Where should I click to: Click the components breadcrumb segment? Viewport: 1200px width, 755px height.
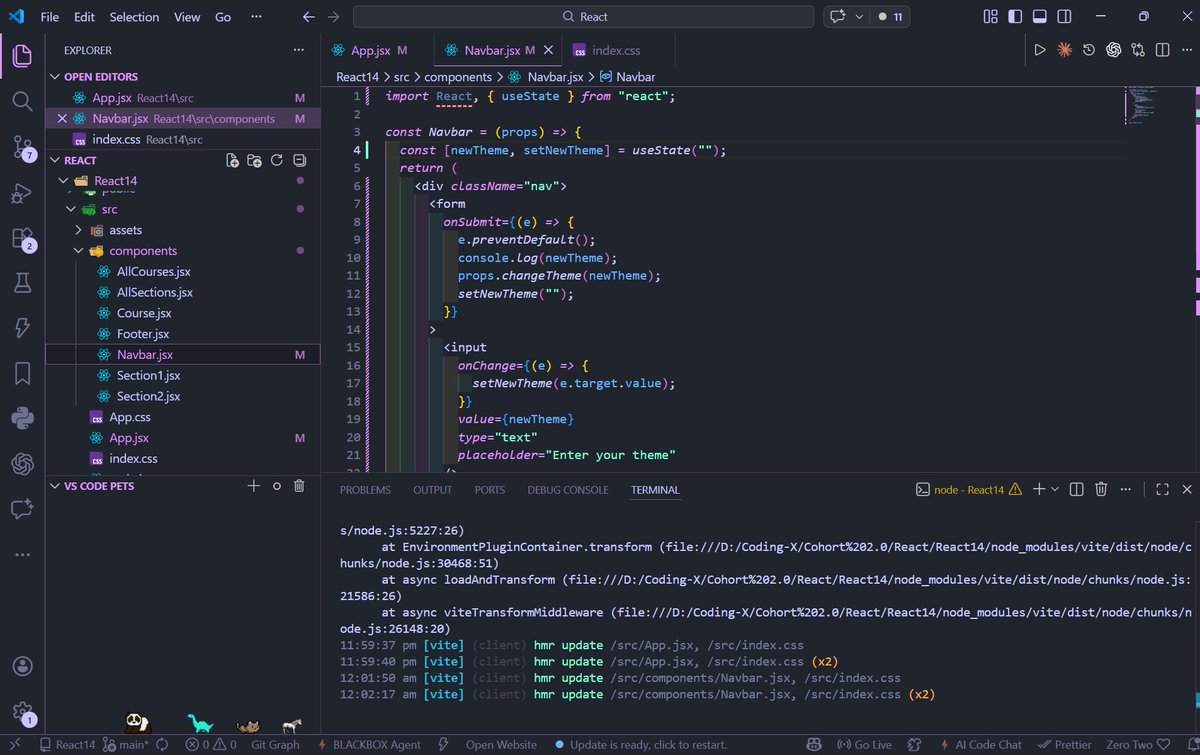coord(458,77)
